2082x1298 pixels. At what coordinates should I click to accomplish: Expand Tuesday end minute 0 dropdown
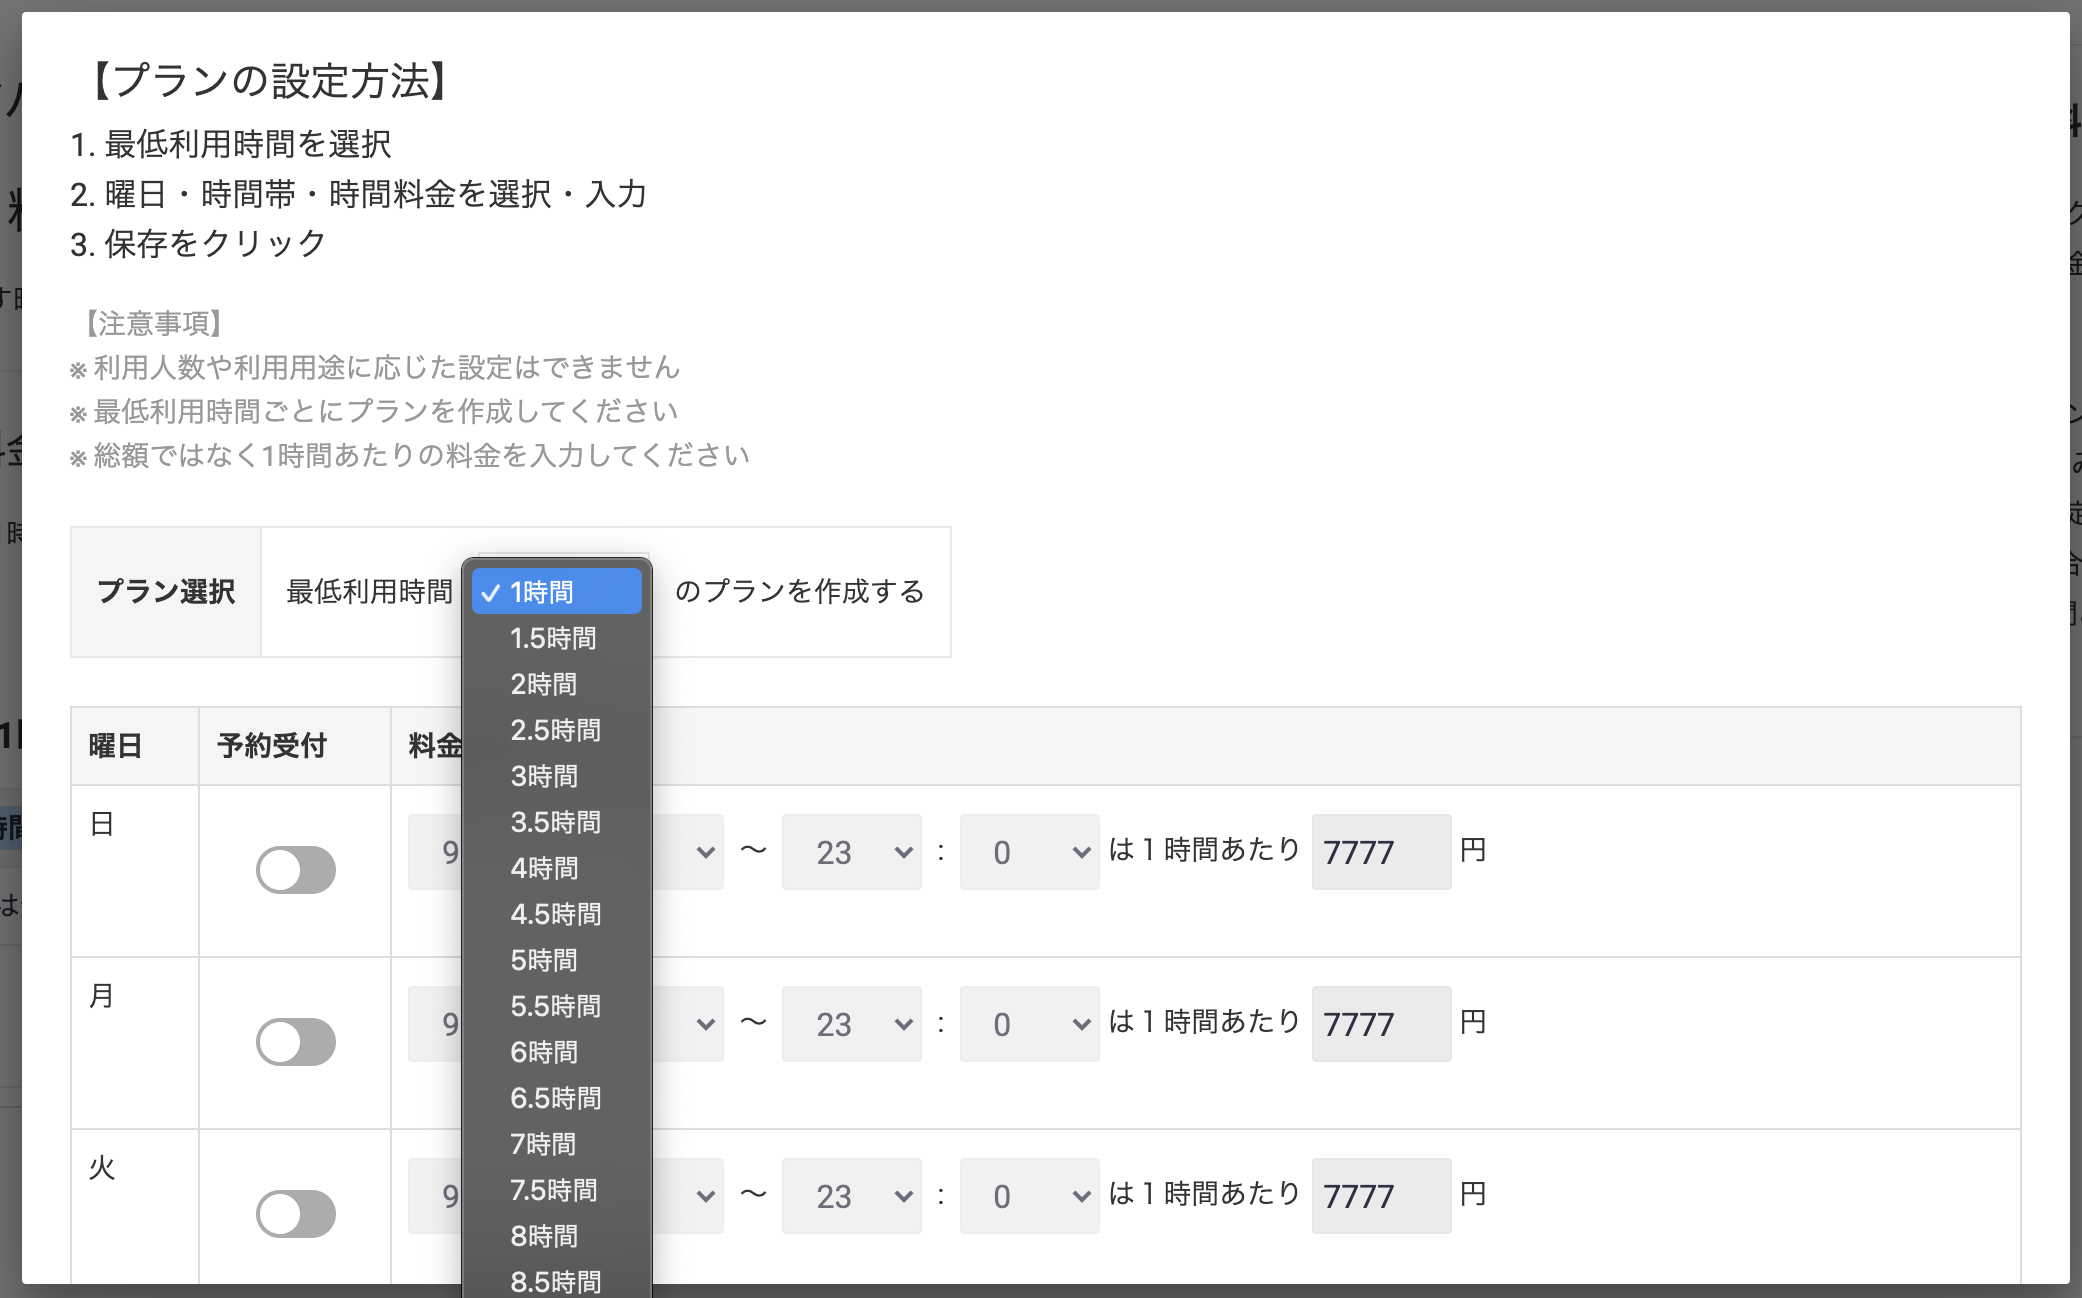[1029, 1196]
